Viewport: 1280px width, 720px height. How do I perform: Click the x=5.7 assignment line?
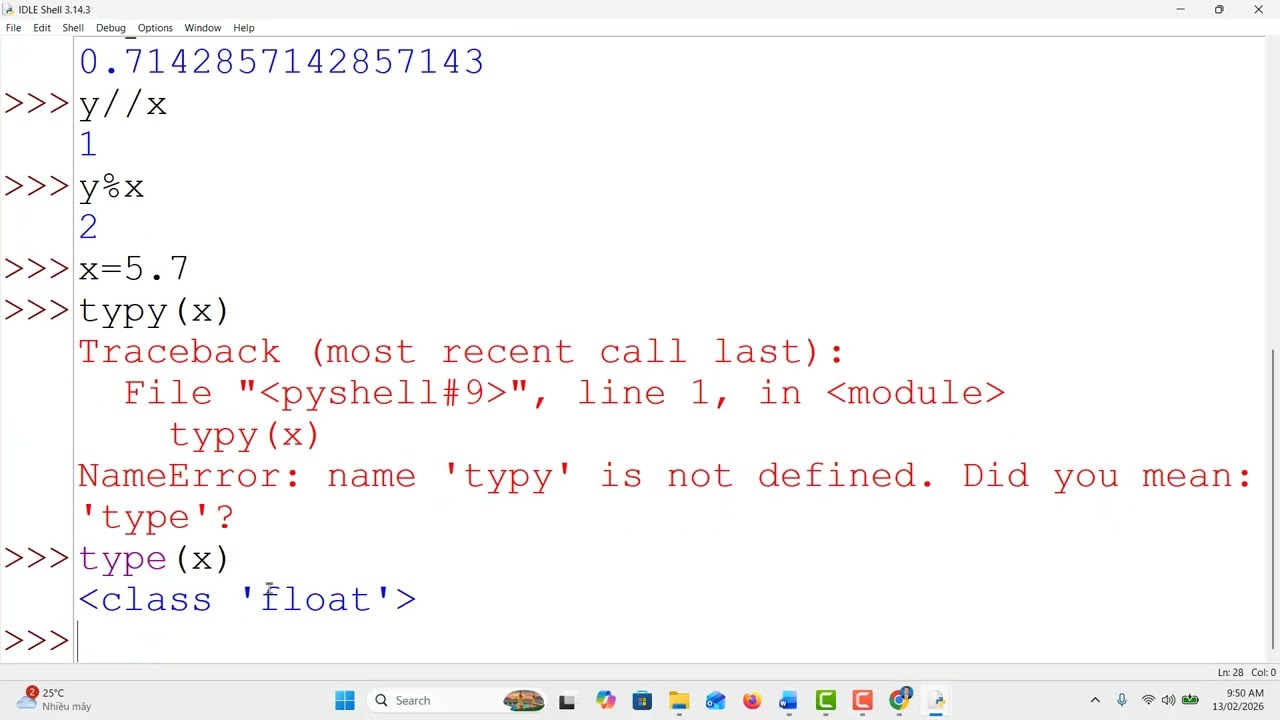[133, 269]
